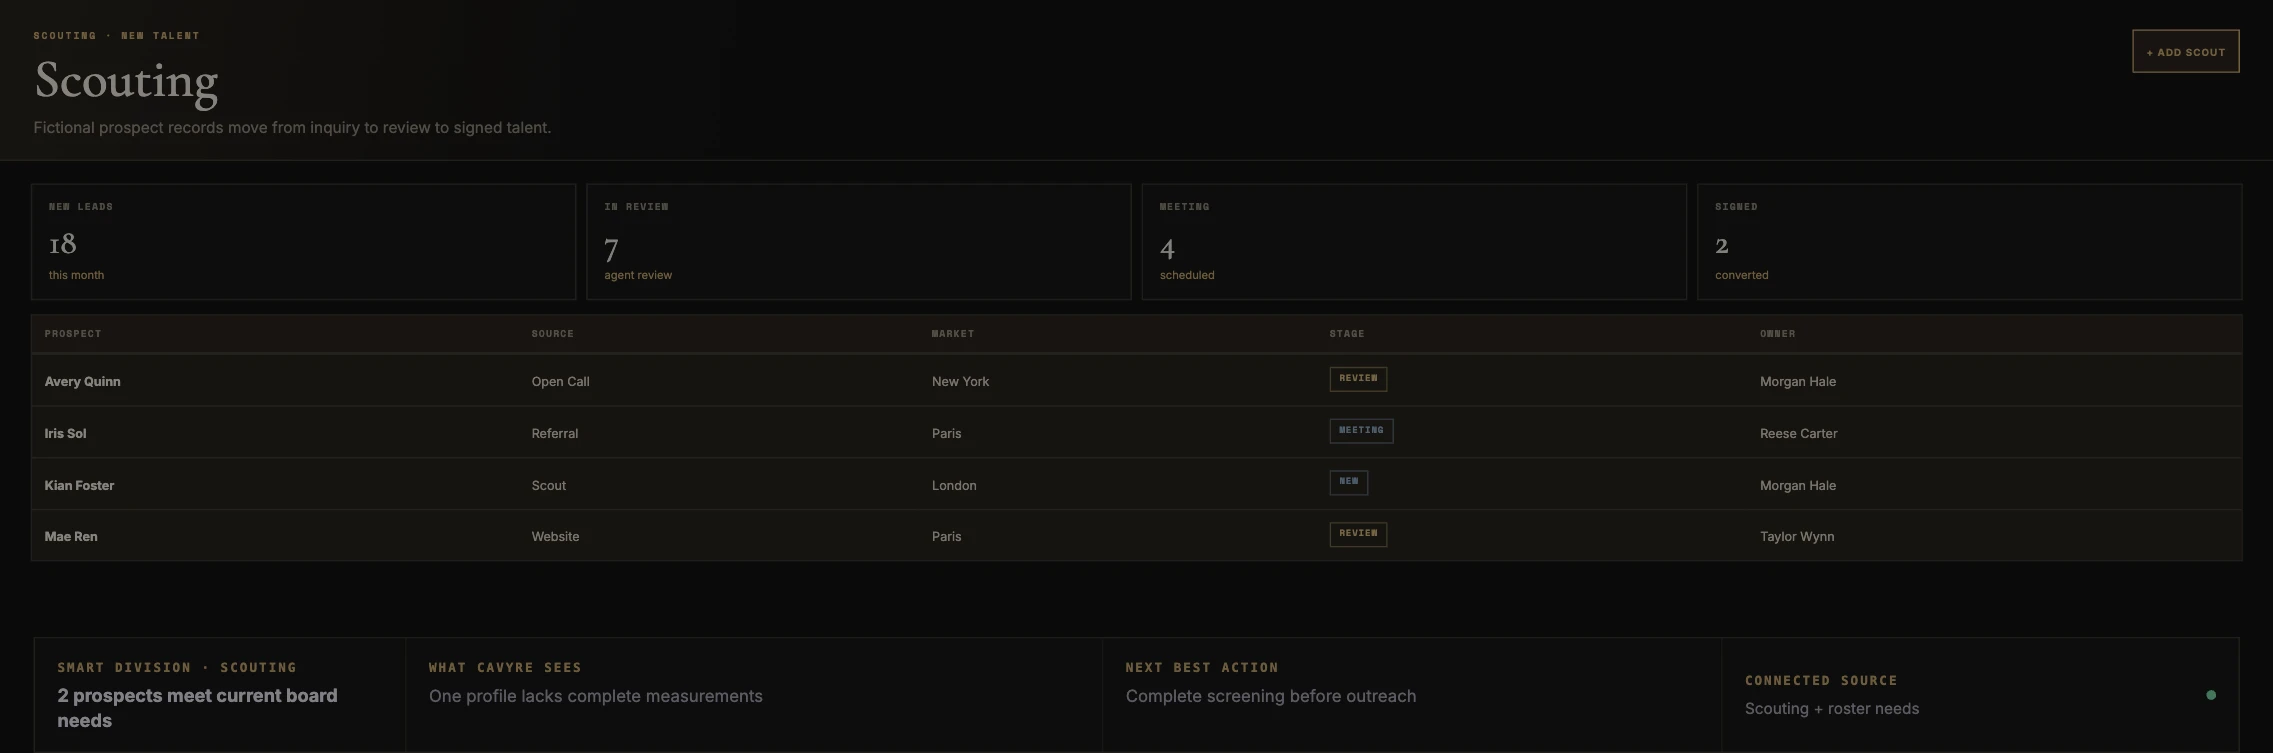Click the Review badge in Mae Ren's row
The image size is (2273, 753).
(x=1358, y=534)
